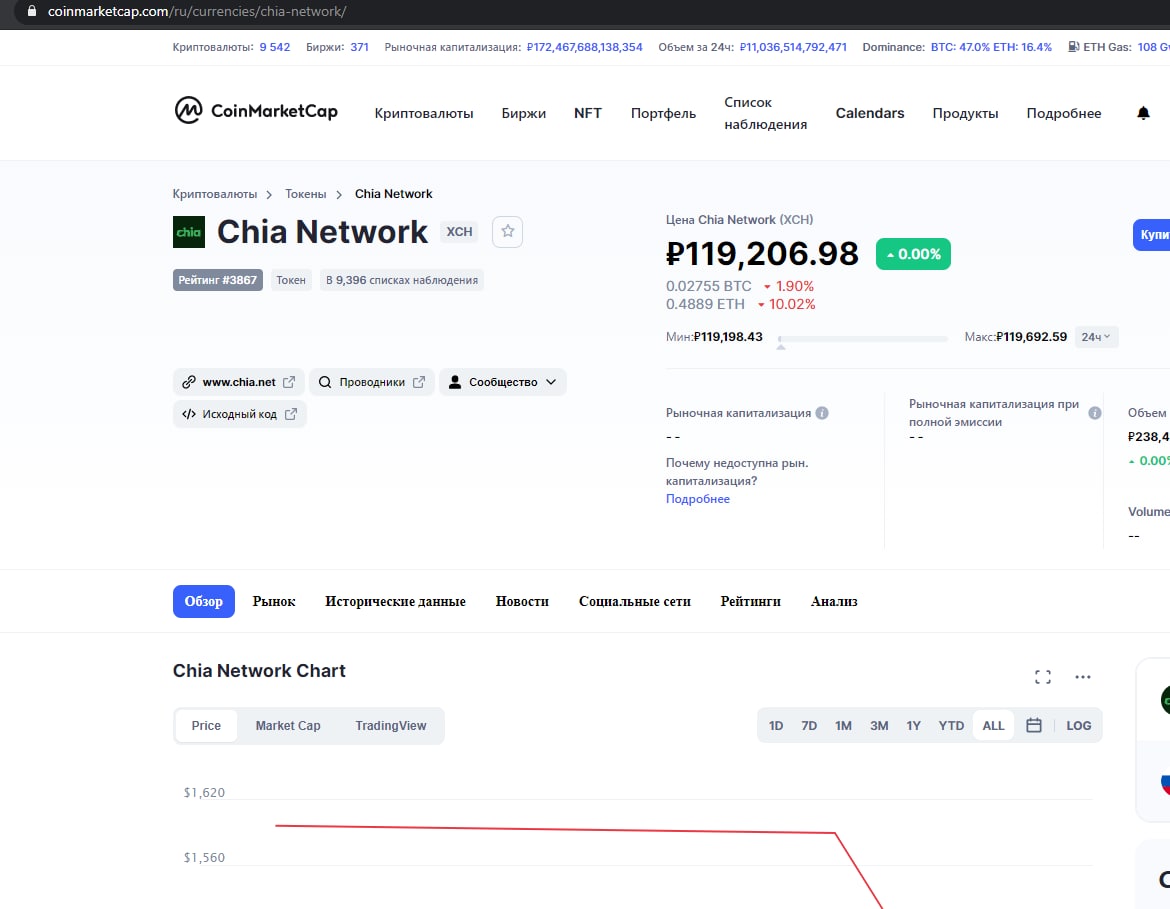Add Chia Network to watchlist star
1170x909 pixels.
[507, 231]
